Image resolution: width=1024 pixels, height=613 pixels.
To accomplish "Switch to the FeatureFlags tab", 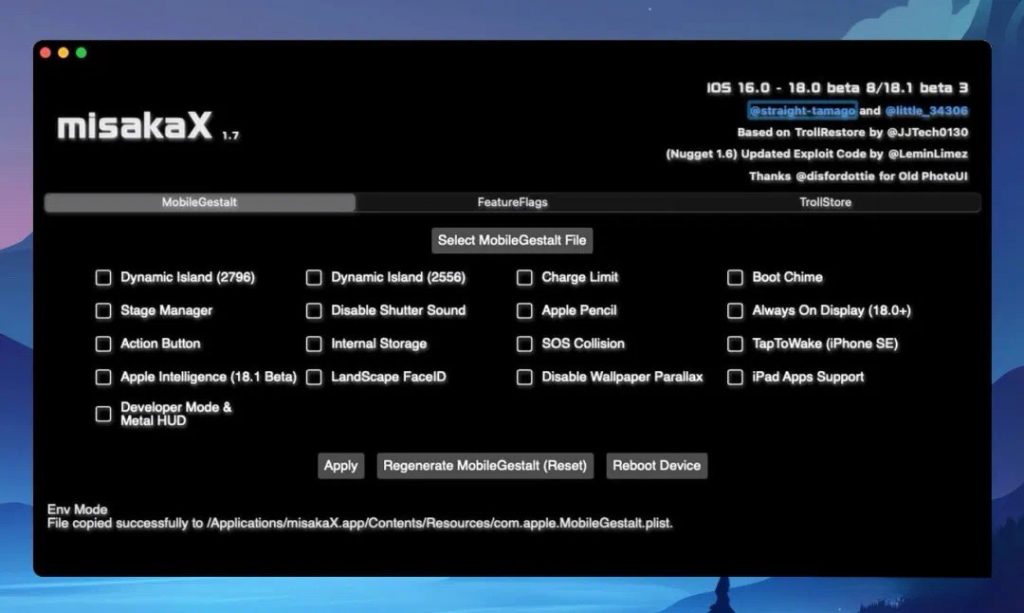I will [x=512, y=203].
